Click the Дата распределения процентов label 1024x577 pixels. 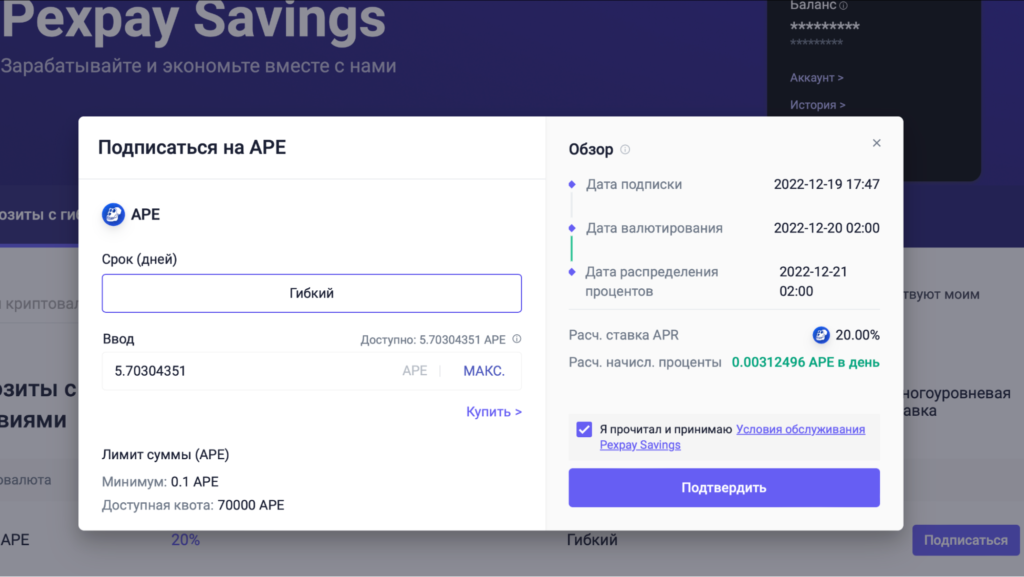click(x=651, y=281)
